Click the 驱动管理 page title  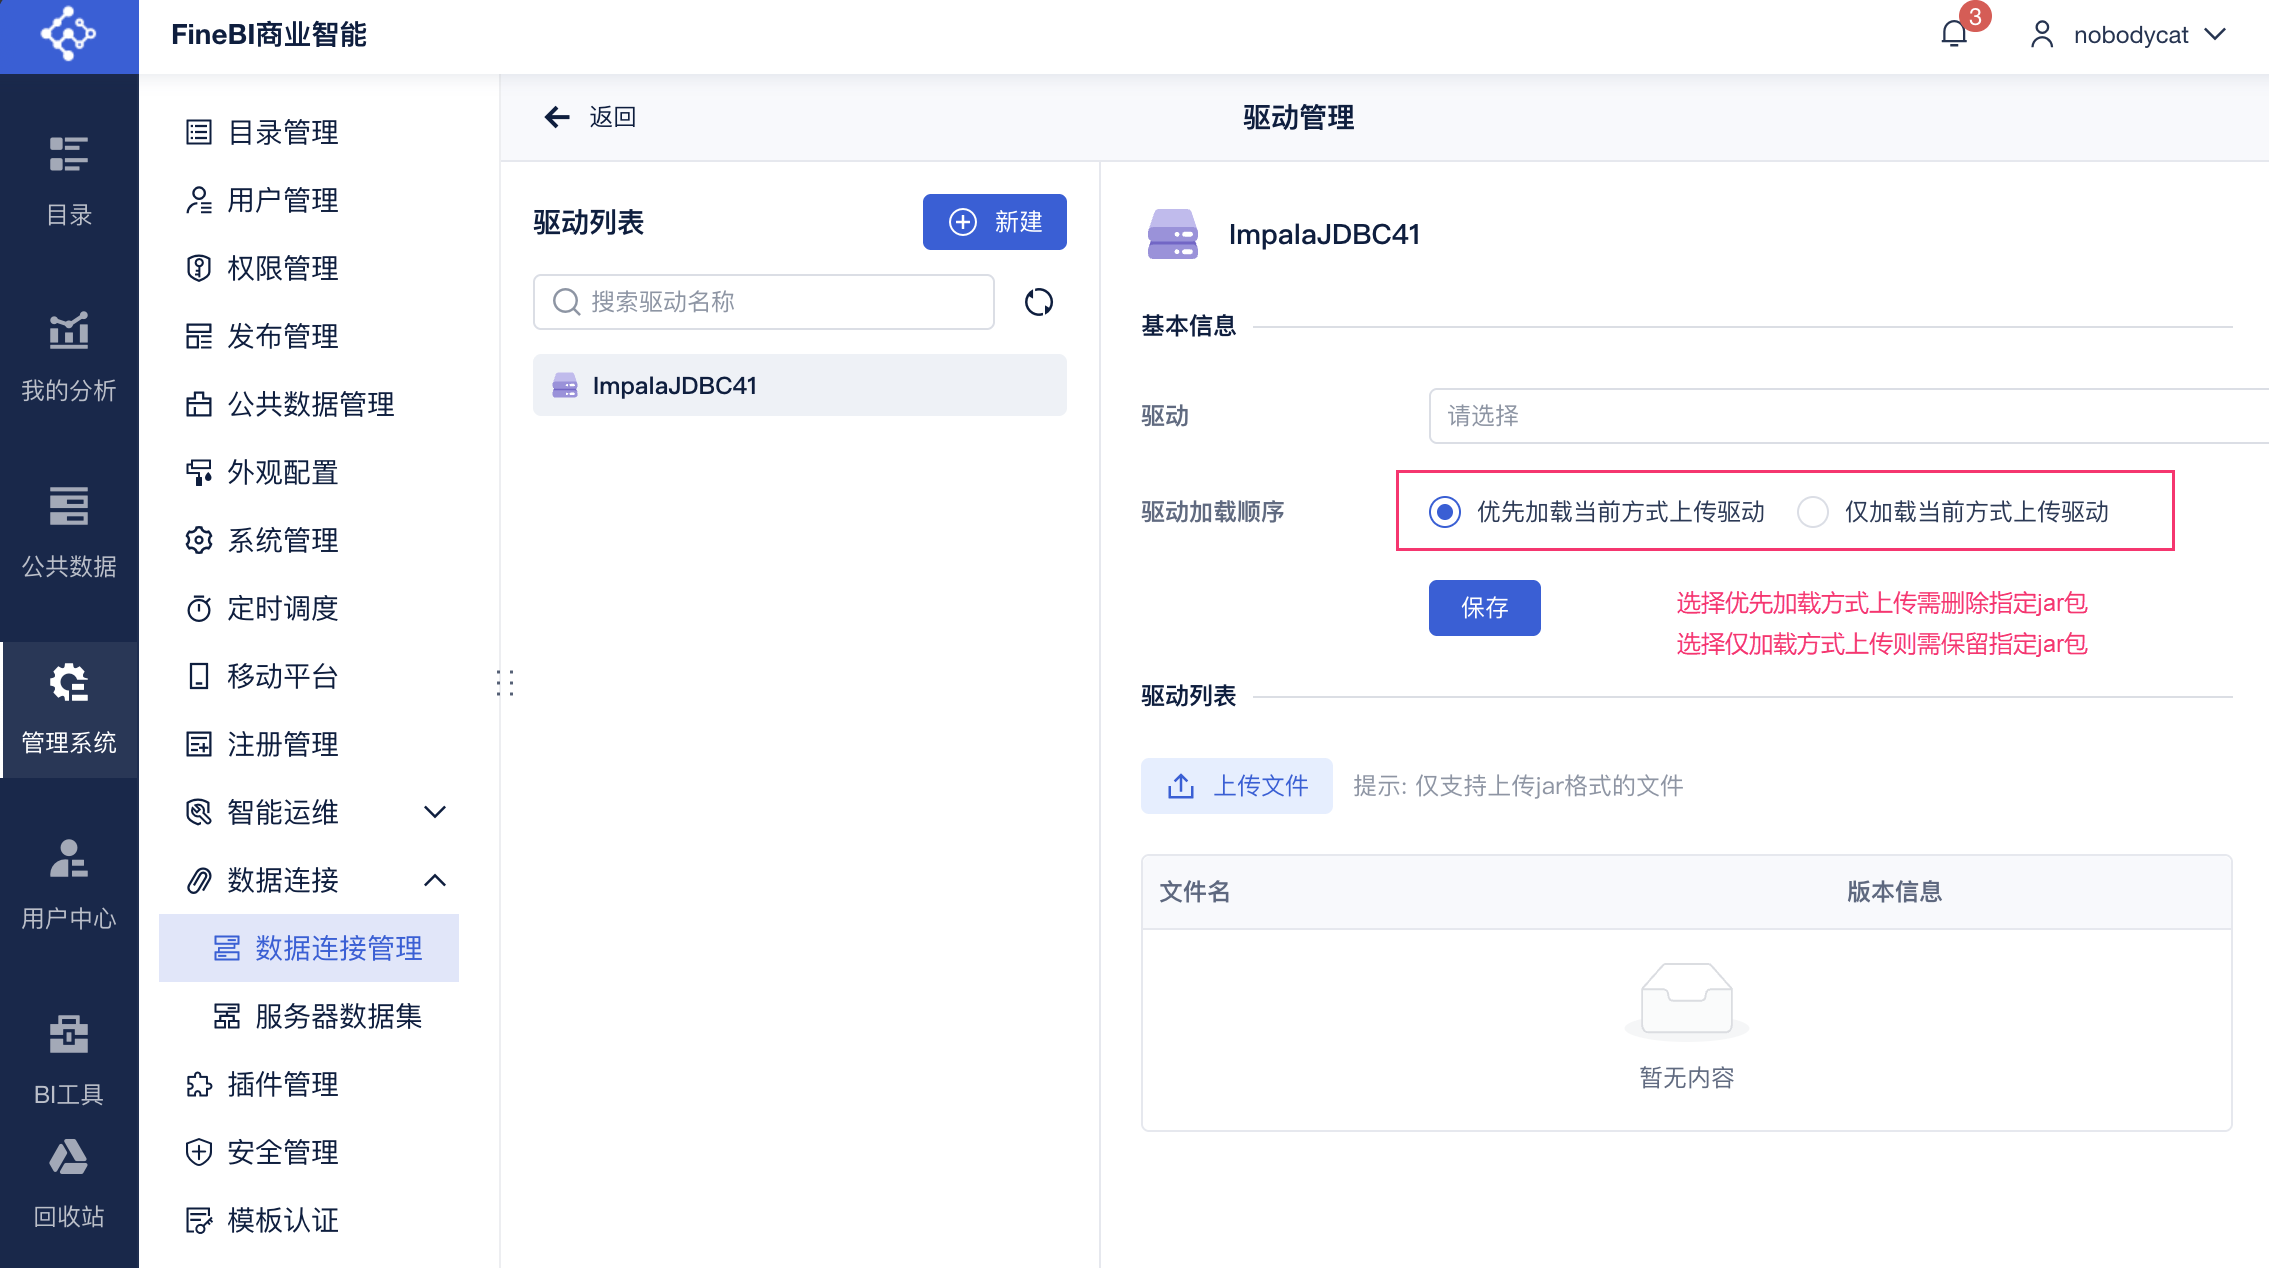pos(1298,118)
